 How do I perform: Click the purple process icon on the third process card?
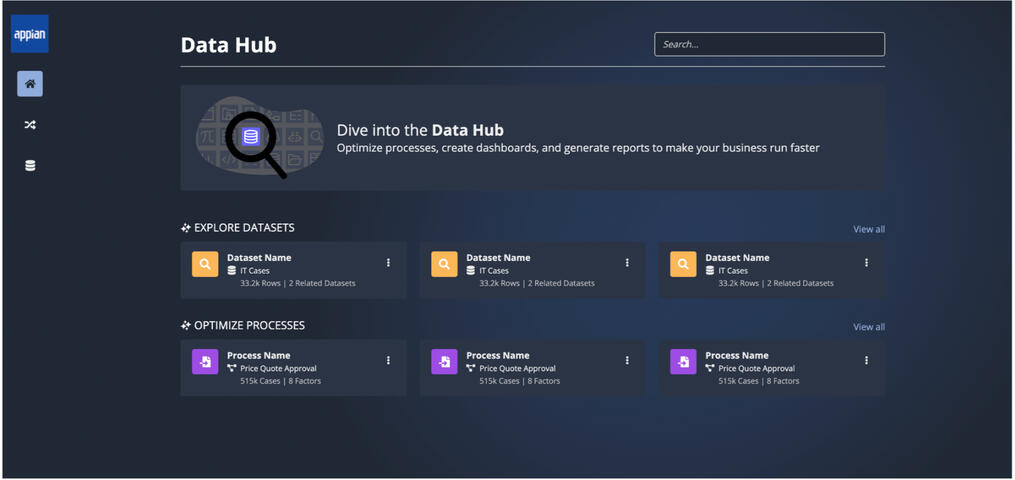(x=683, y=362)
